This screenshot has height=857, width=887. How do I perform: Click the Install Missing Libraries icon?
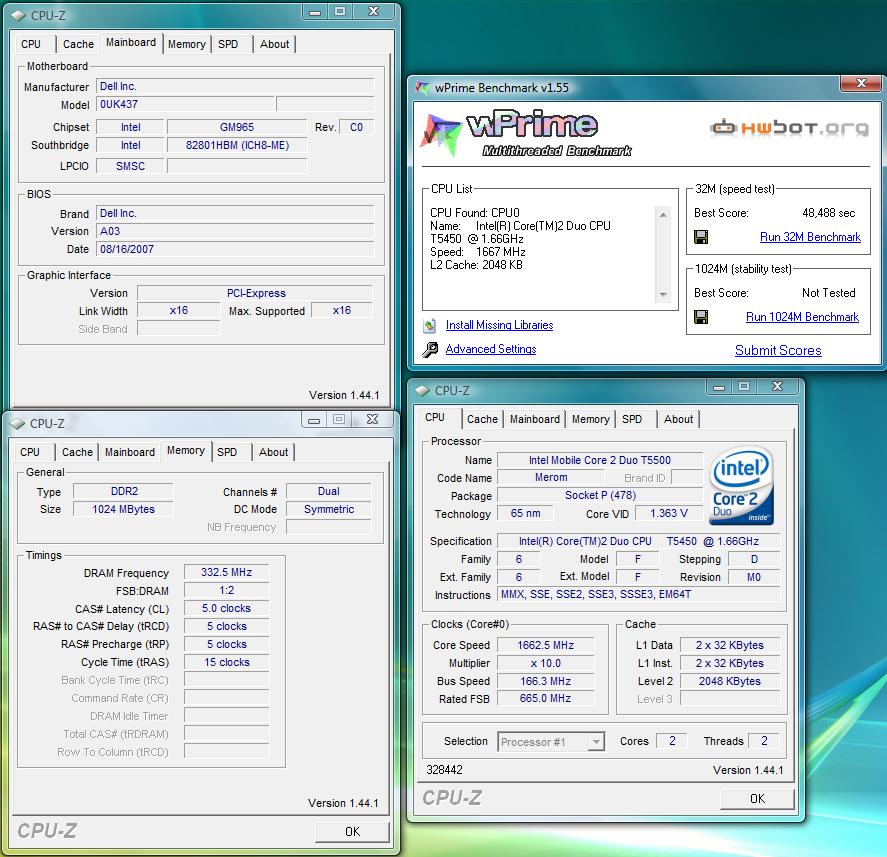tap(430, 325)
